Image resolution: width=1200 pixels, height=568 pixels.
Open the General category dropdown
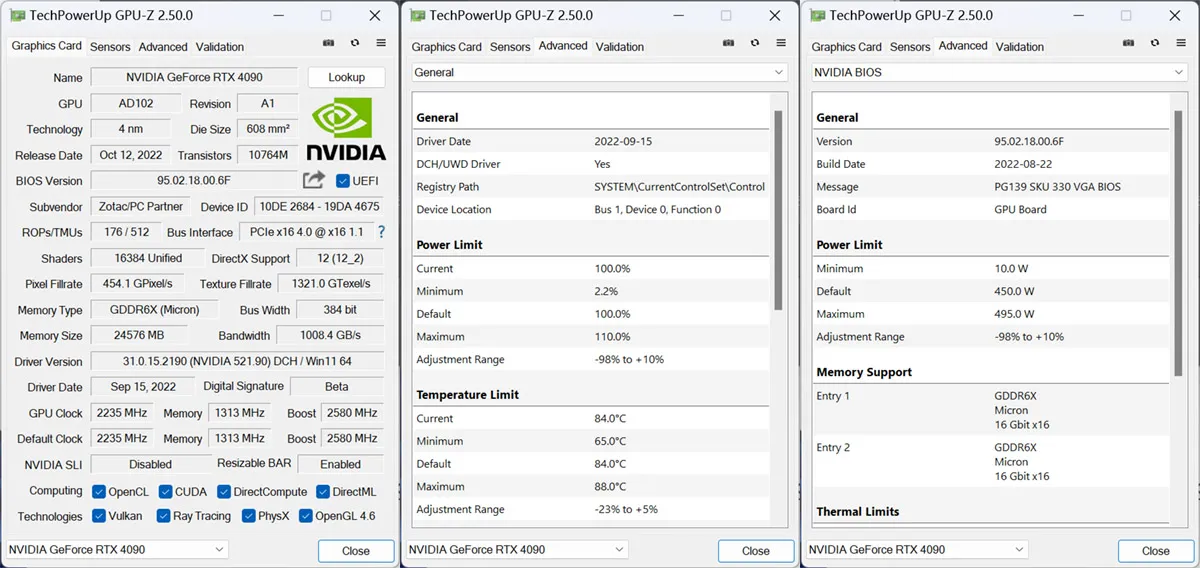click(600, 73)
